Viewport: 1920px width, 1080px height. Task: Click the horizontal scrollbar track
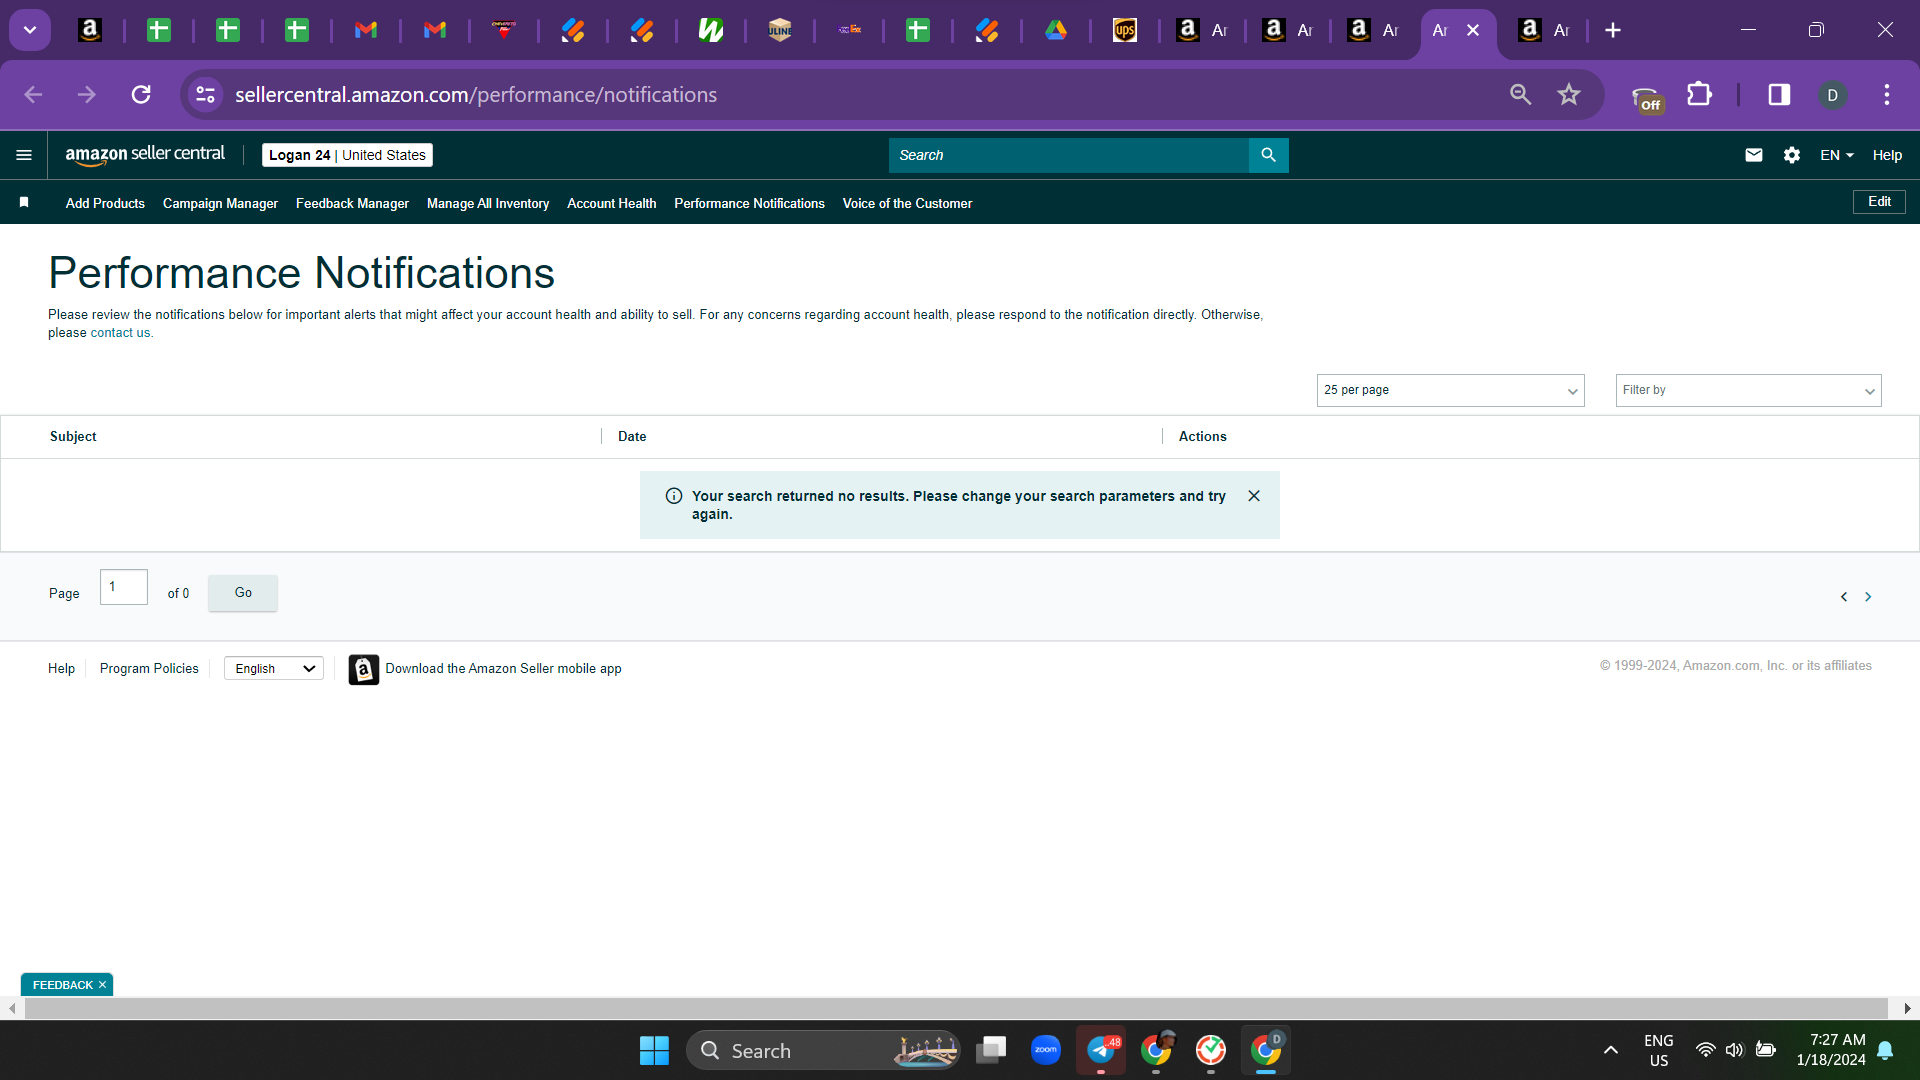click(955, 1008)
